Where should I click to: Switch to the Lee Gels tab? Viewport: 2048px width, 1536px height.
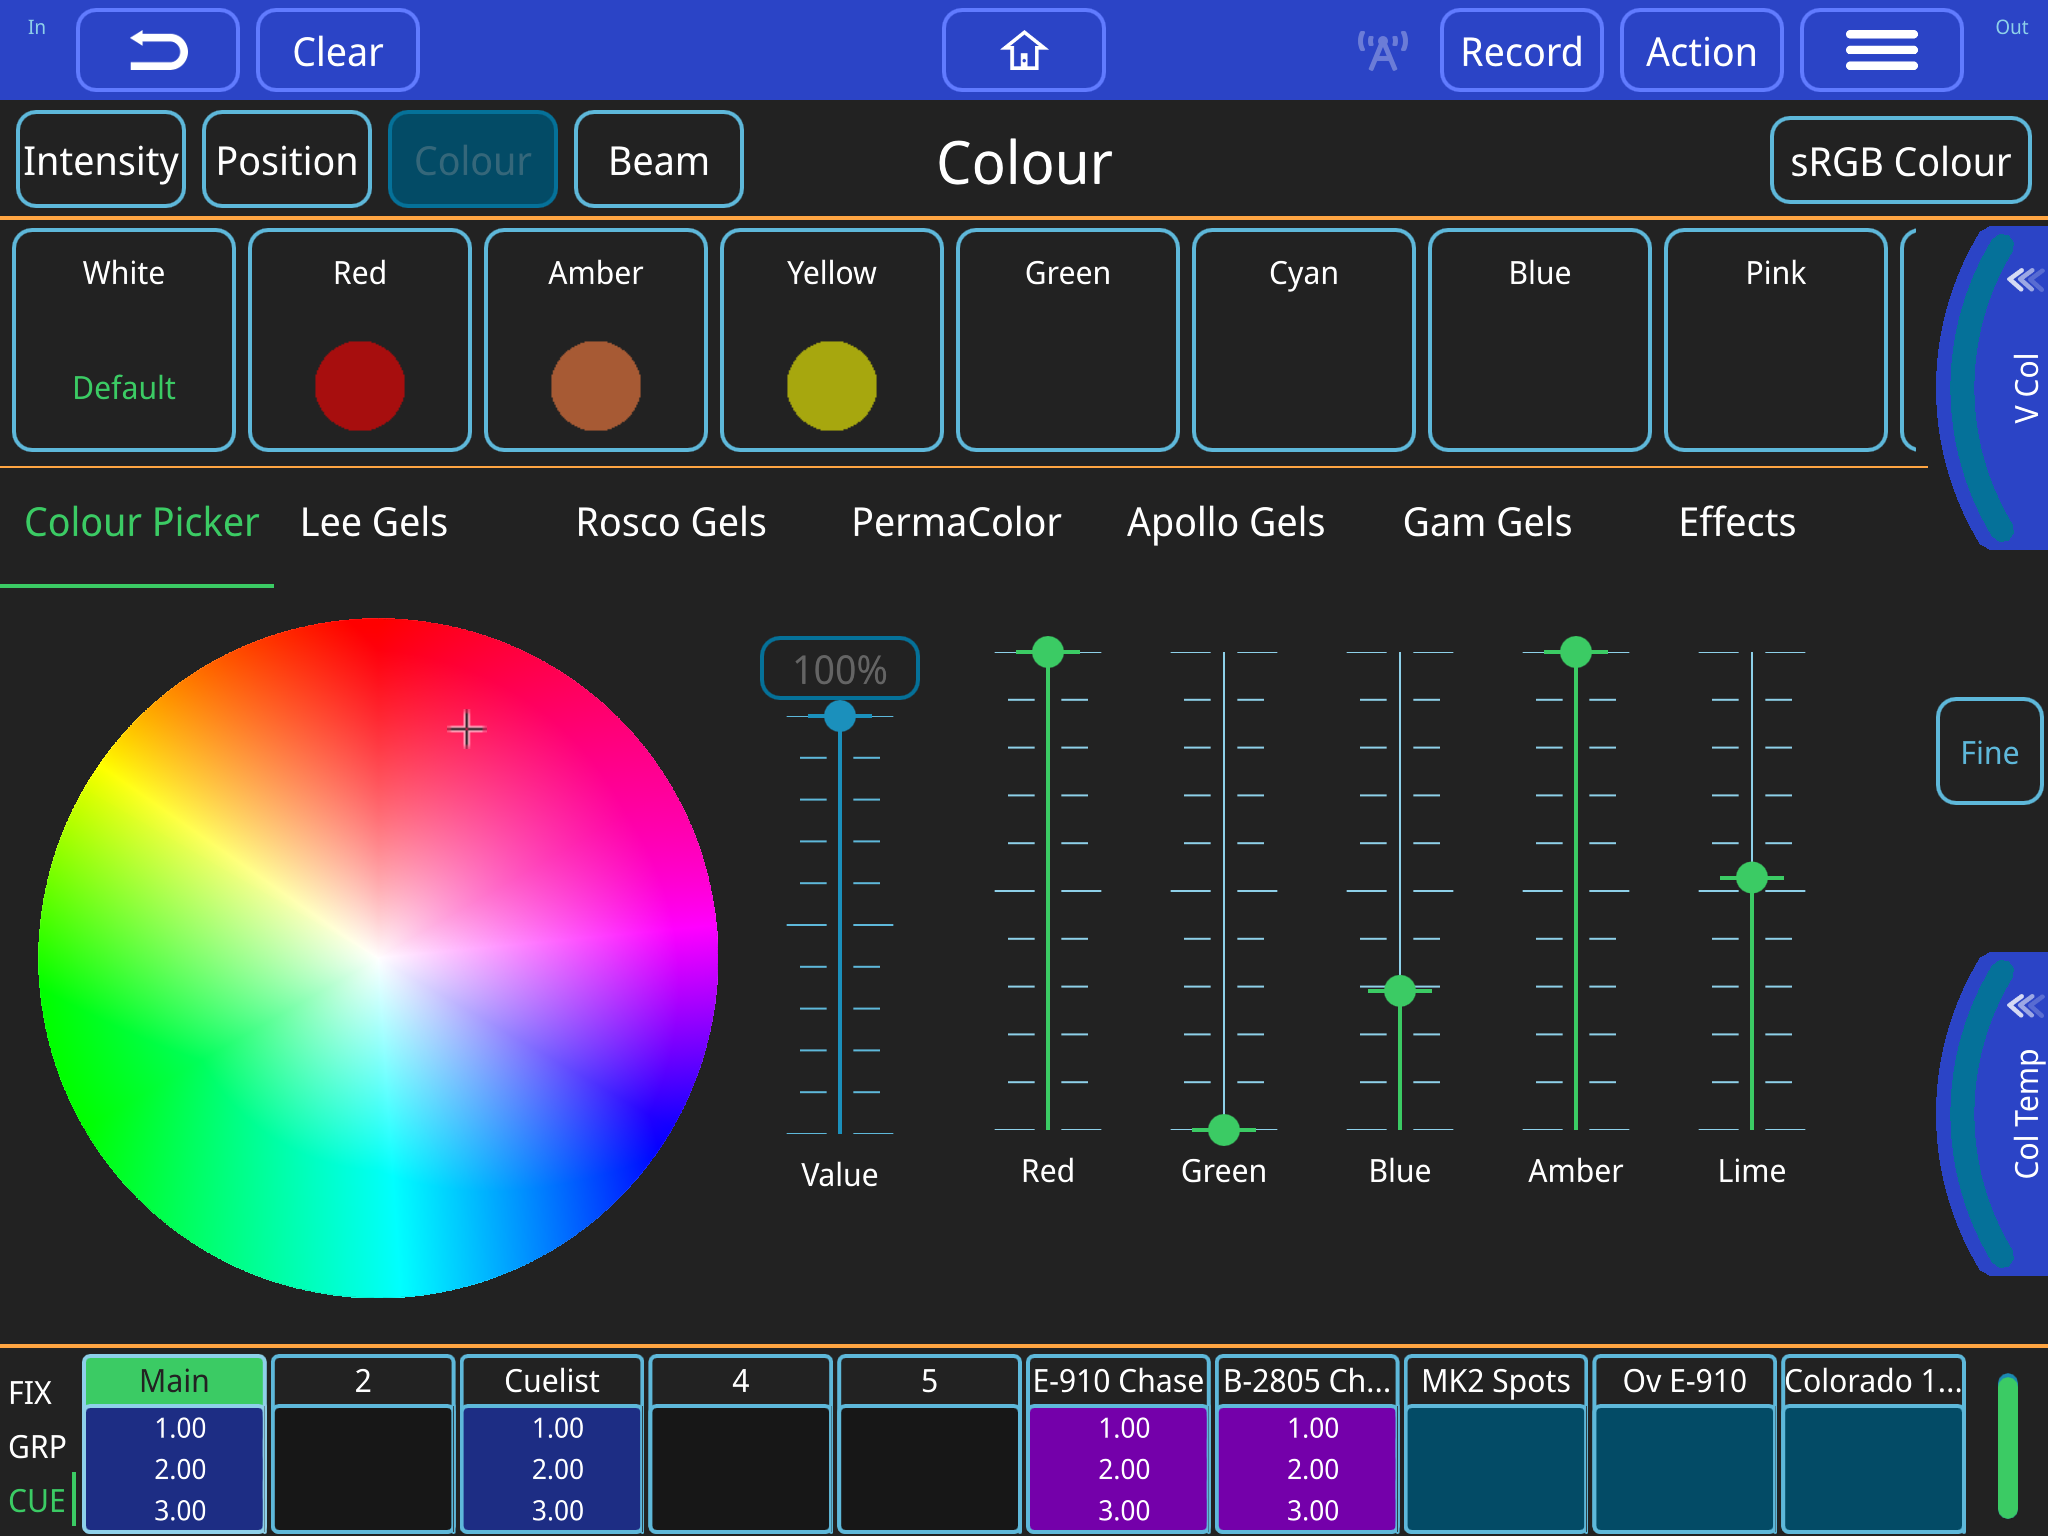(x=373, y=521)
